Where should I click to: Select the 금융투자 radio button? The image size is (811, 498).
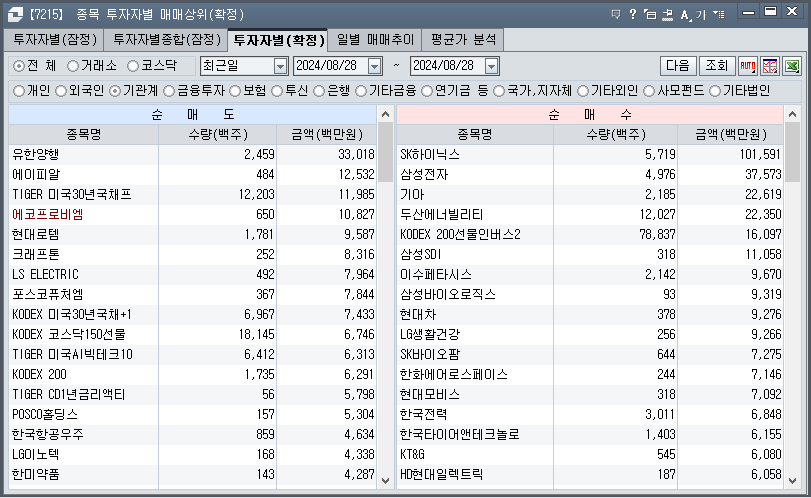click(169, 91)
